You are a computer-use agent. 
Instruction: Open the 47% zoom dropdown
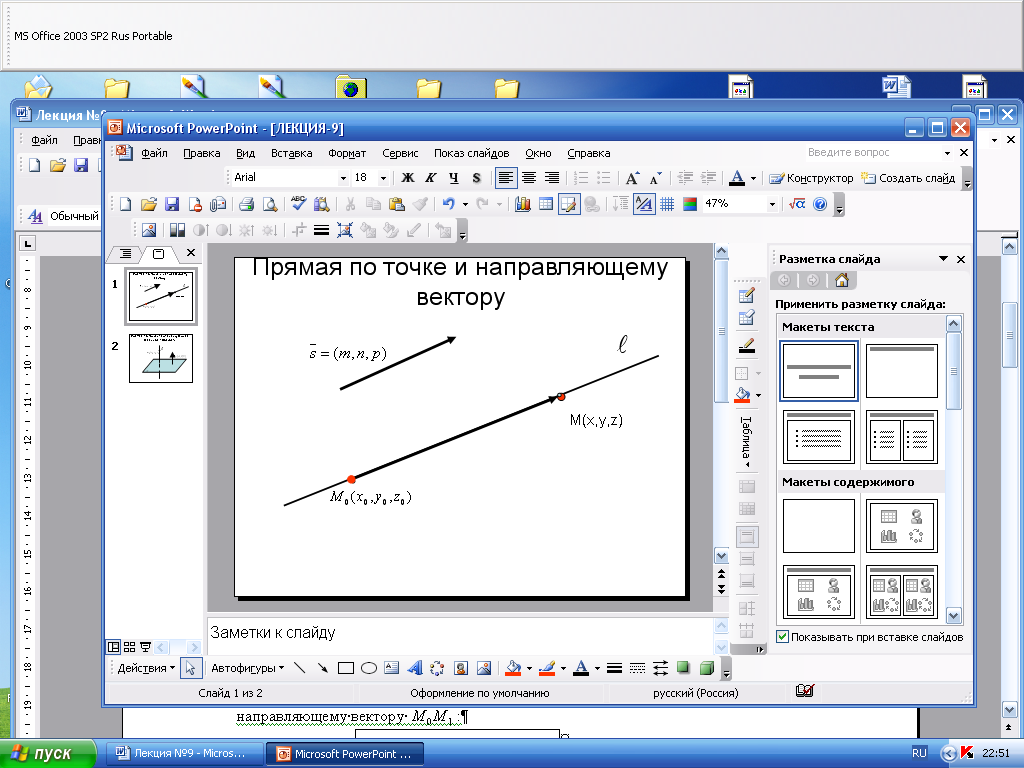click(x=772, y=204)
